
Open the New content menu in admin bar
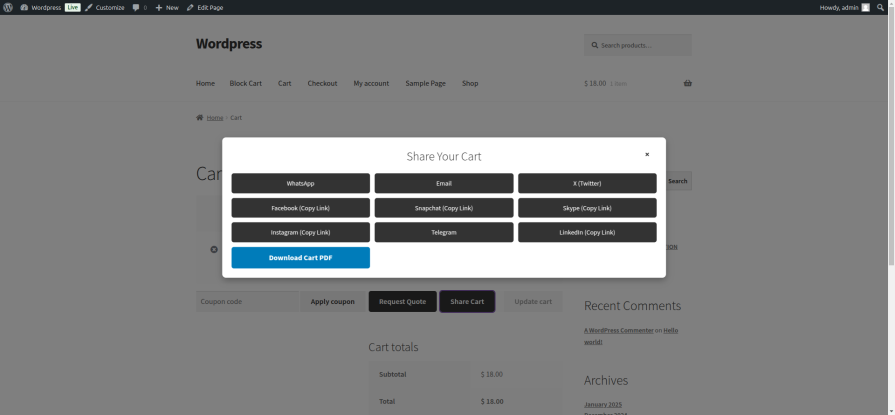167,7
